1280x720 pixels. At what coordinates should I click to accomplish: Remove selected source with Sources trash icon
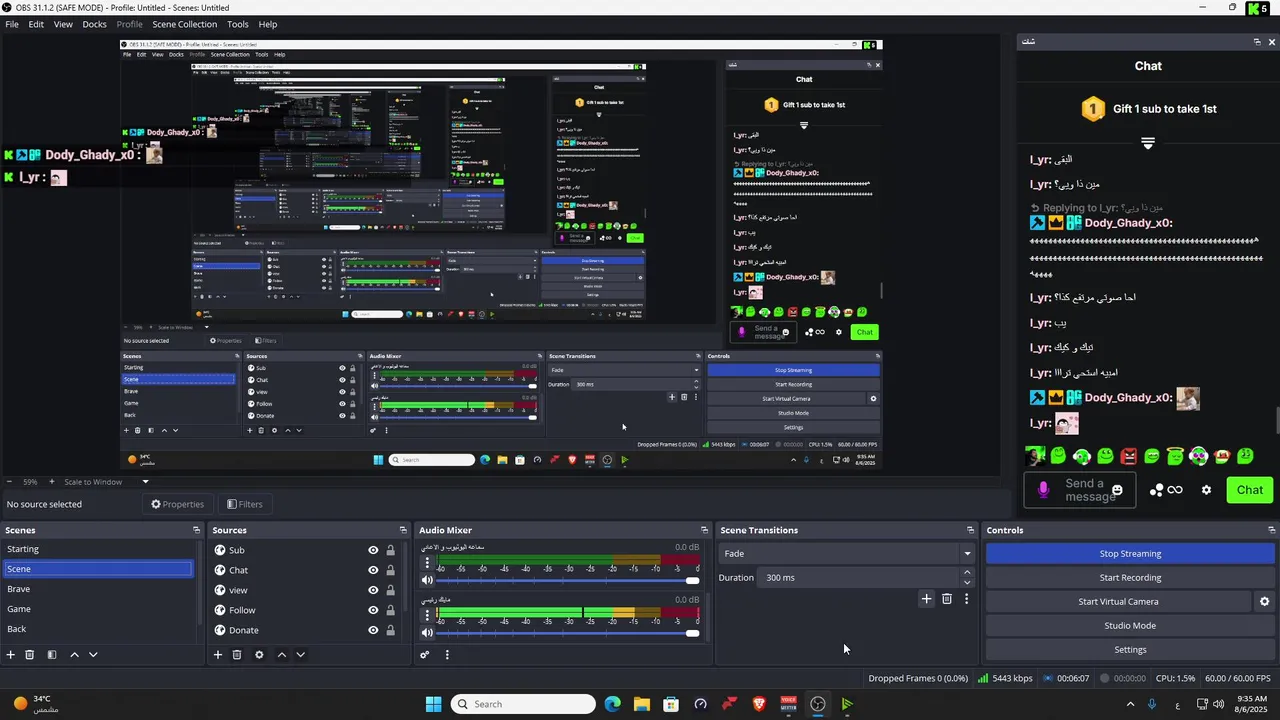[x=237, y=655]
